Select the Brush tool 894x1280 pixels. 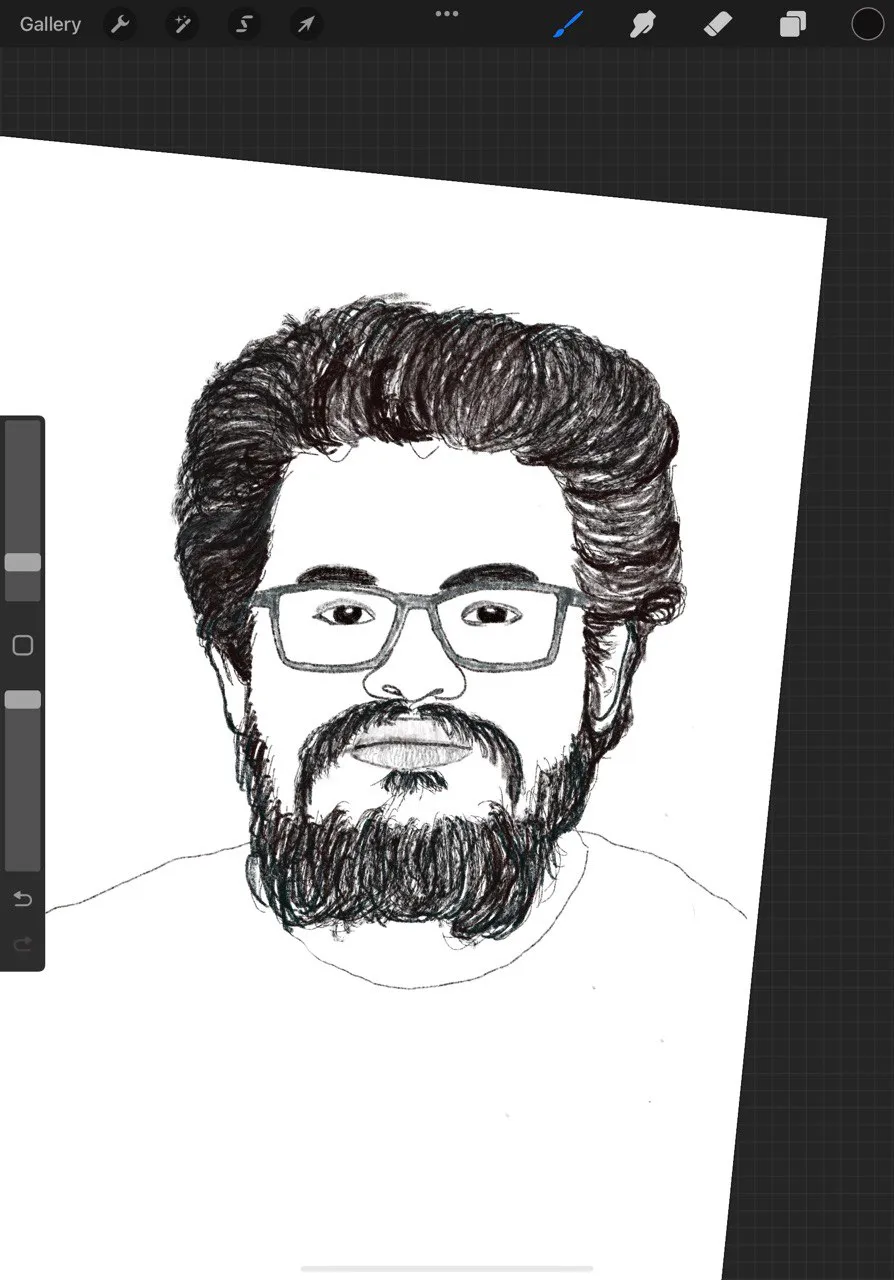(x=568, y=24)
